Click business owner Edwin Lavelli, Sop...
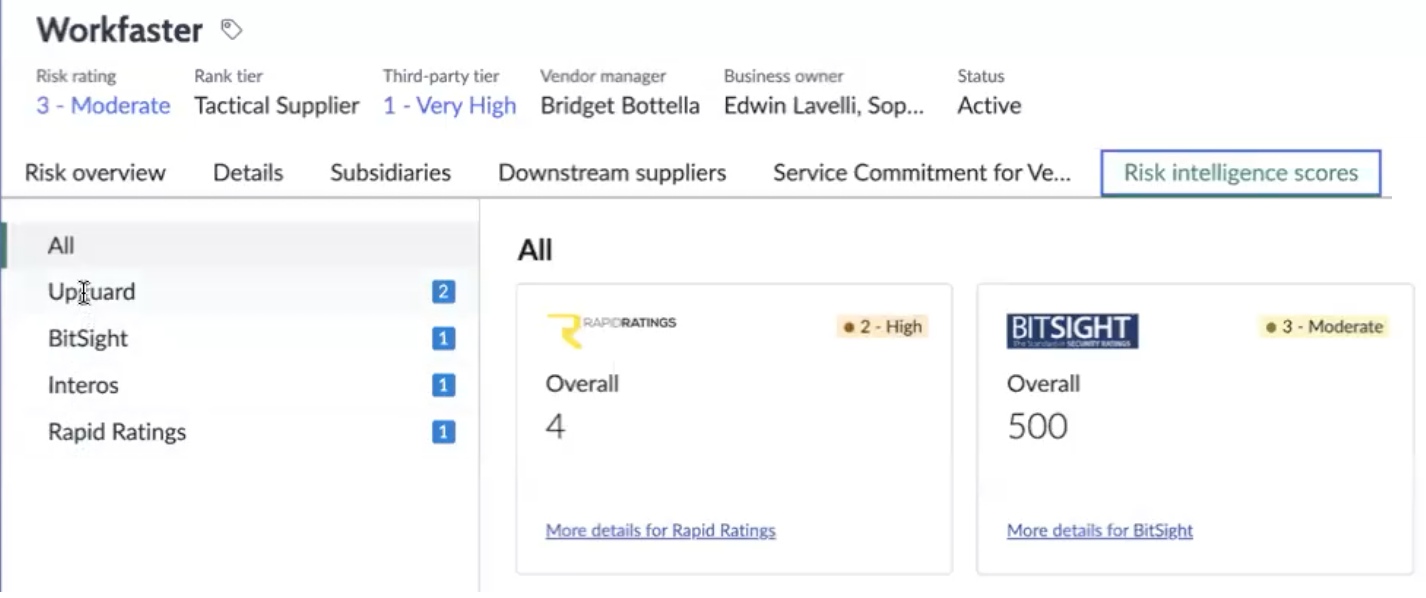The width and height of the screenshot is (1426, 598). pos(824,106)
